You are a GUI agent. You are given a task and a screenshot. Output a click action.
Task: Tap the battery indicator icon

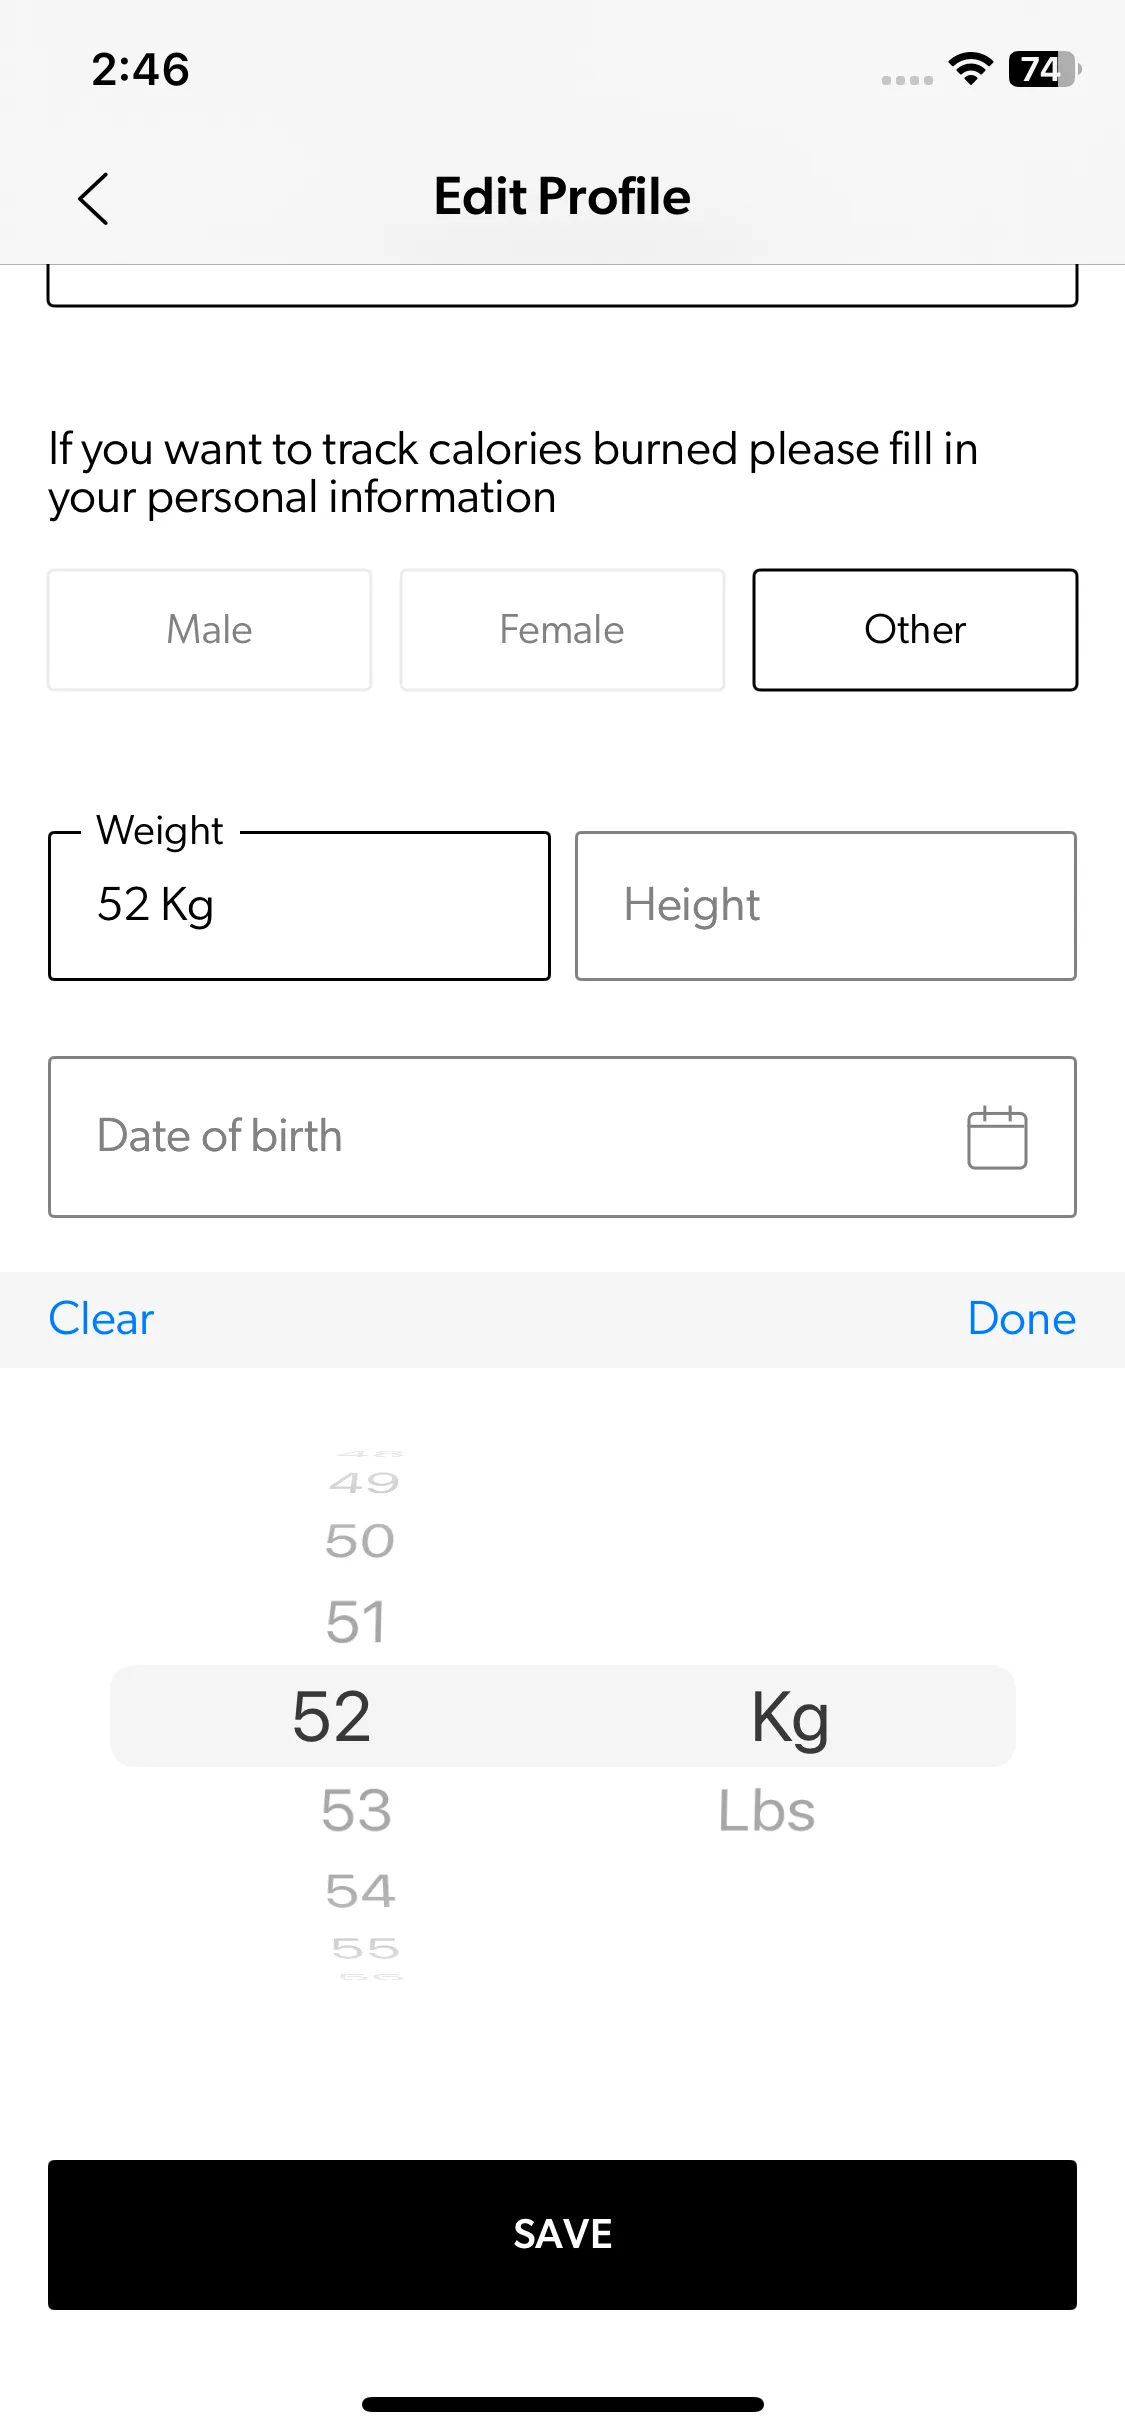click(1044, 69)
